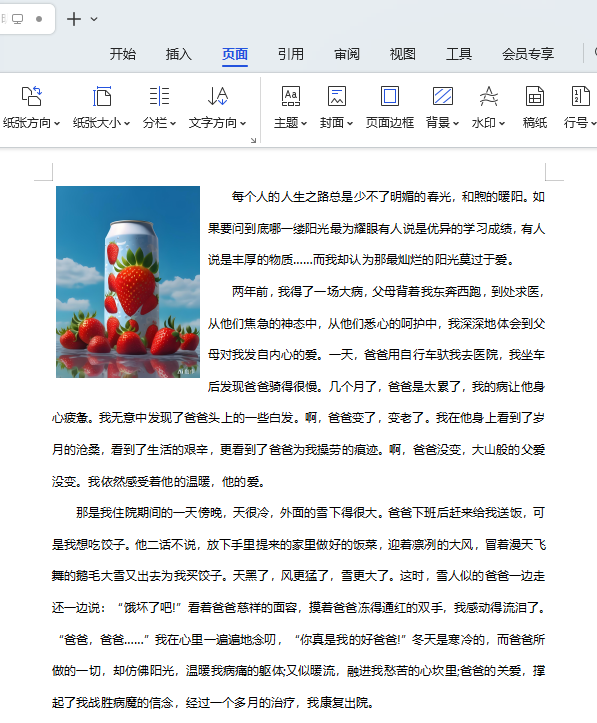This screenshot has height=723, width=597.
Task: Expand the 水印 dropdown arrow
Action: (x=502, y=123)
